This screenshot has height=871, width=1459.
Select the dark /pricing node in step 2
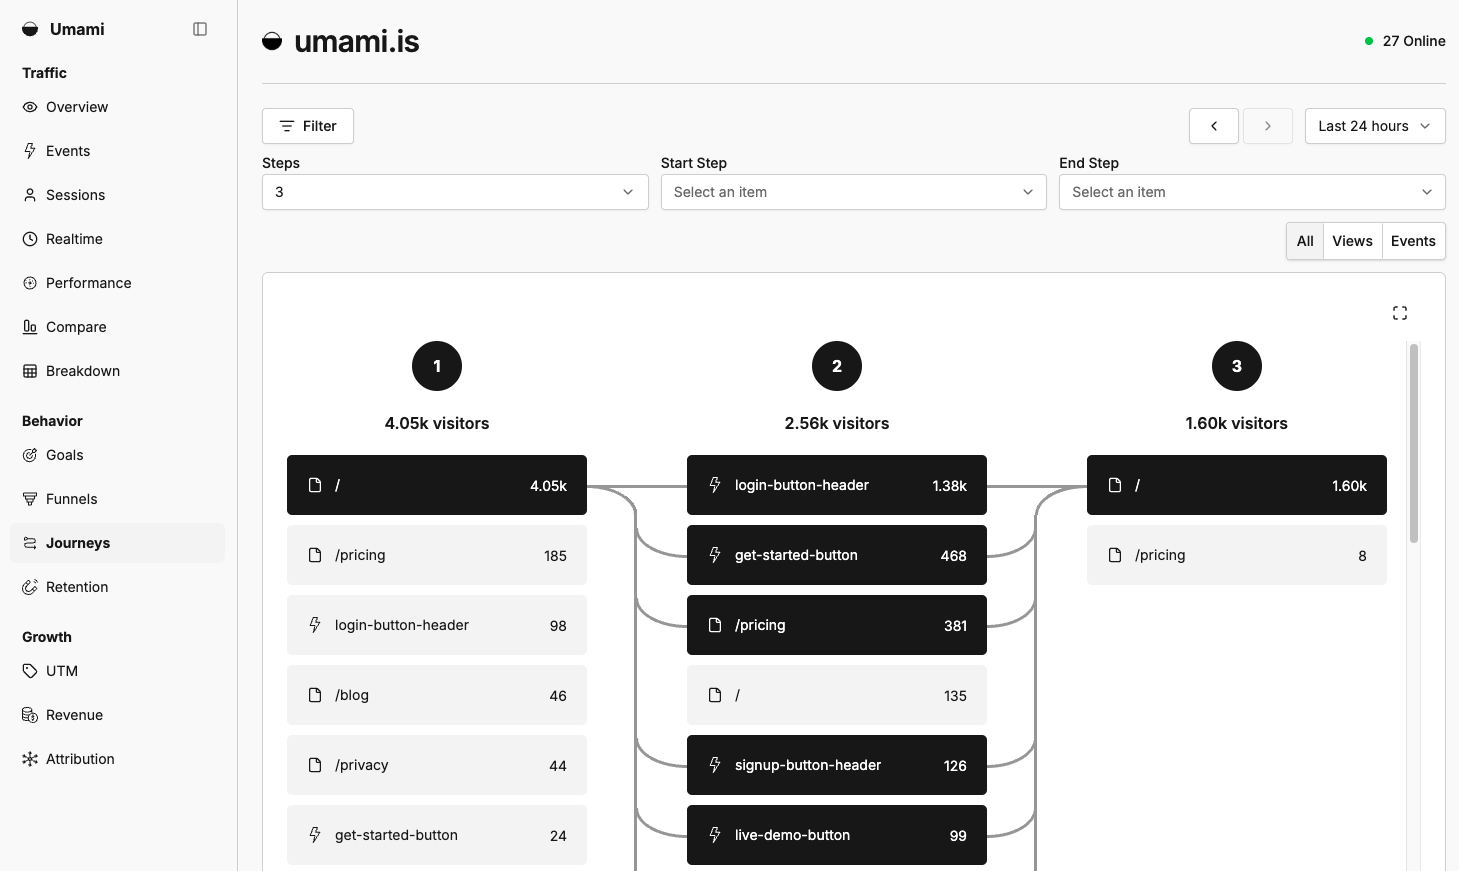[837, 625]
